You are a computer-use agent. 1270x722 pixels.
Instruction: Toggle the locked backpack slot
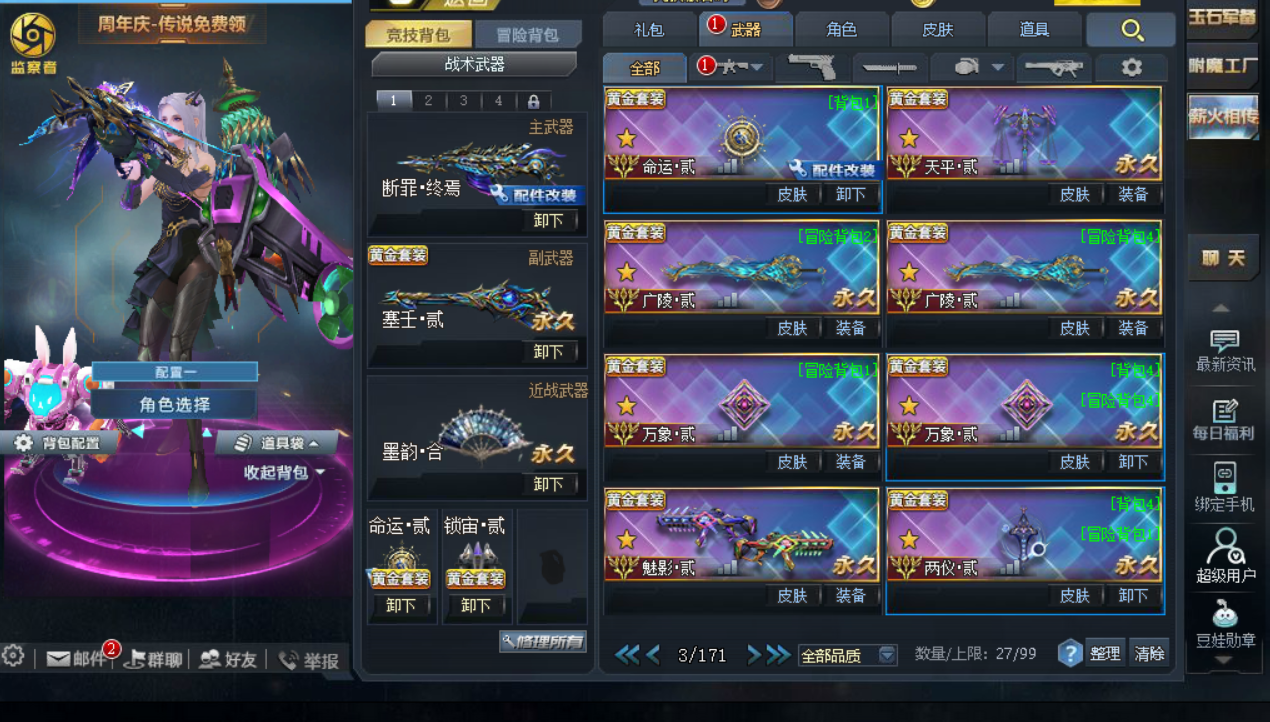pyautogui.click(x=533, y=101)
